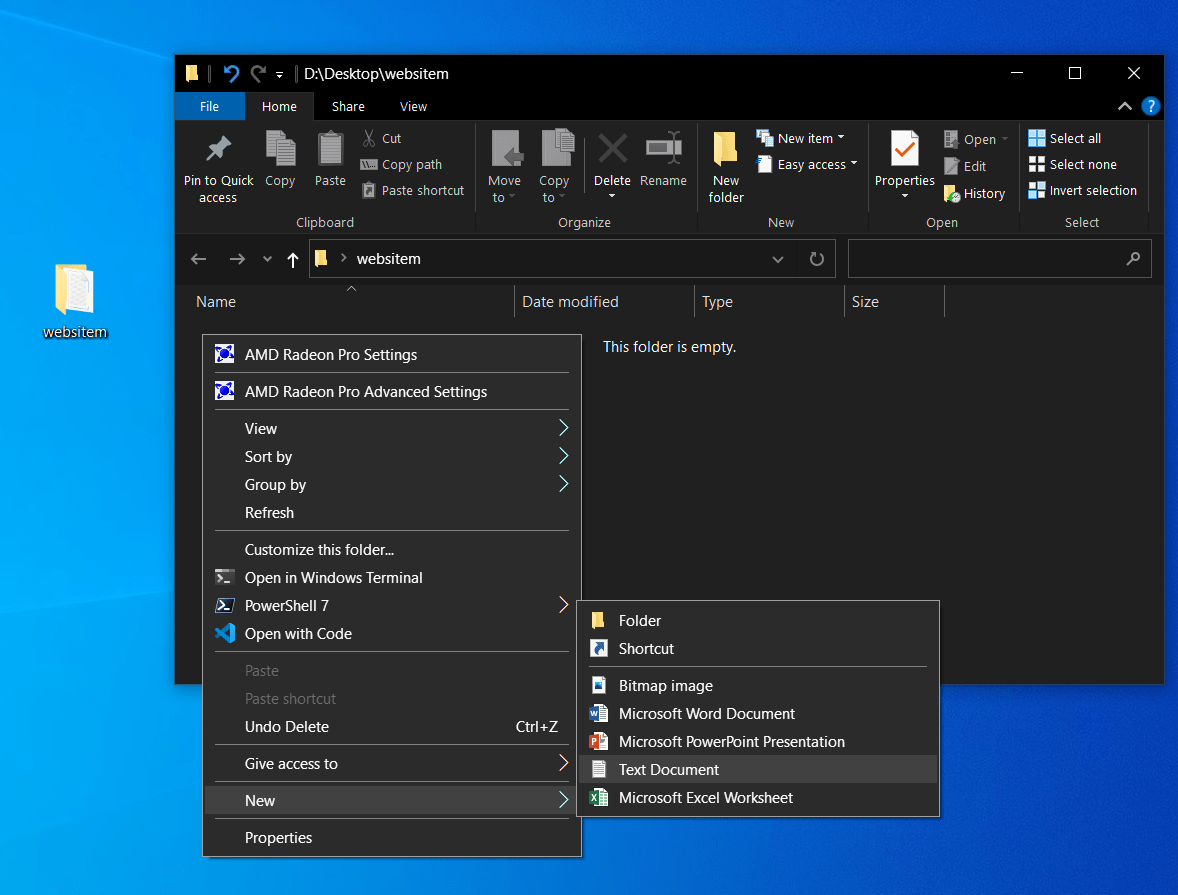The image size is (1178, 895).
Task: Open the Move to dropdown
Action: tap(504, 166)
